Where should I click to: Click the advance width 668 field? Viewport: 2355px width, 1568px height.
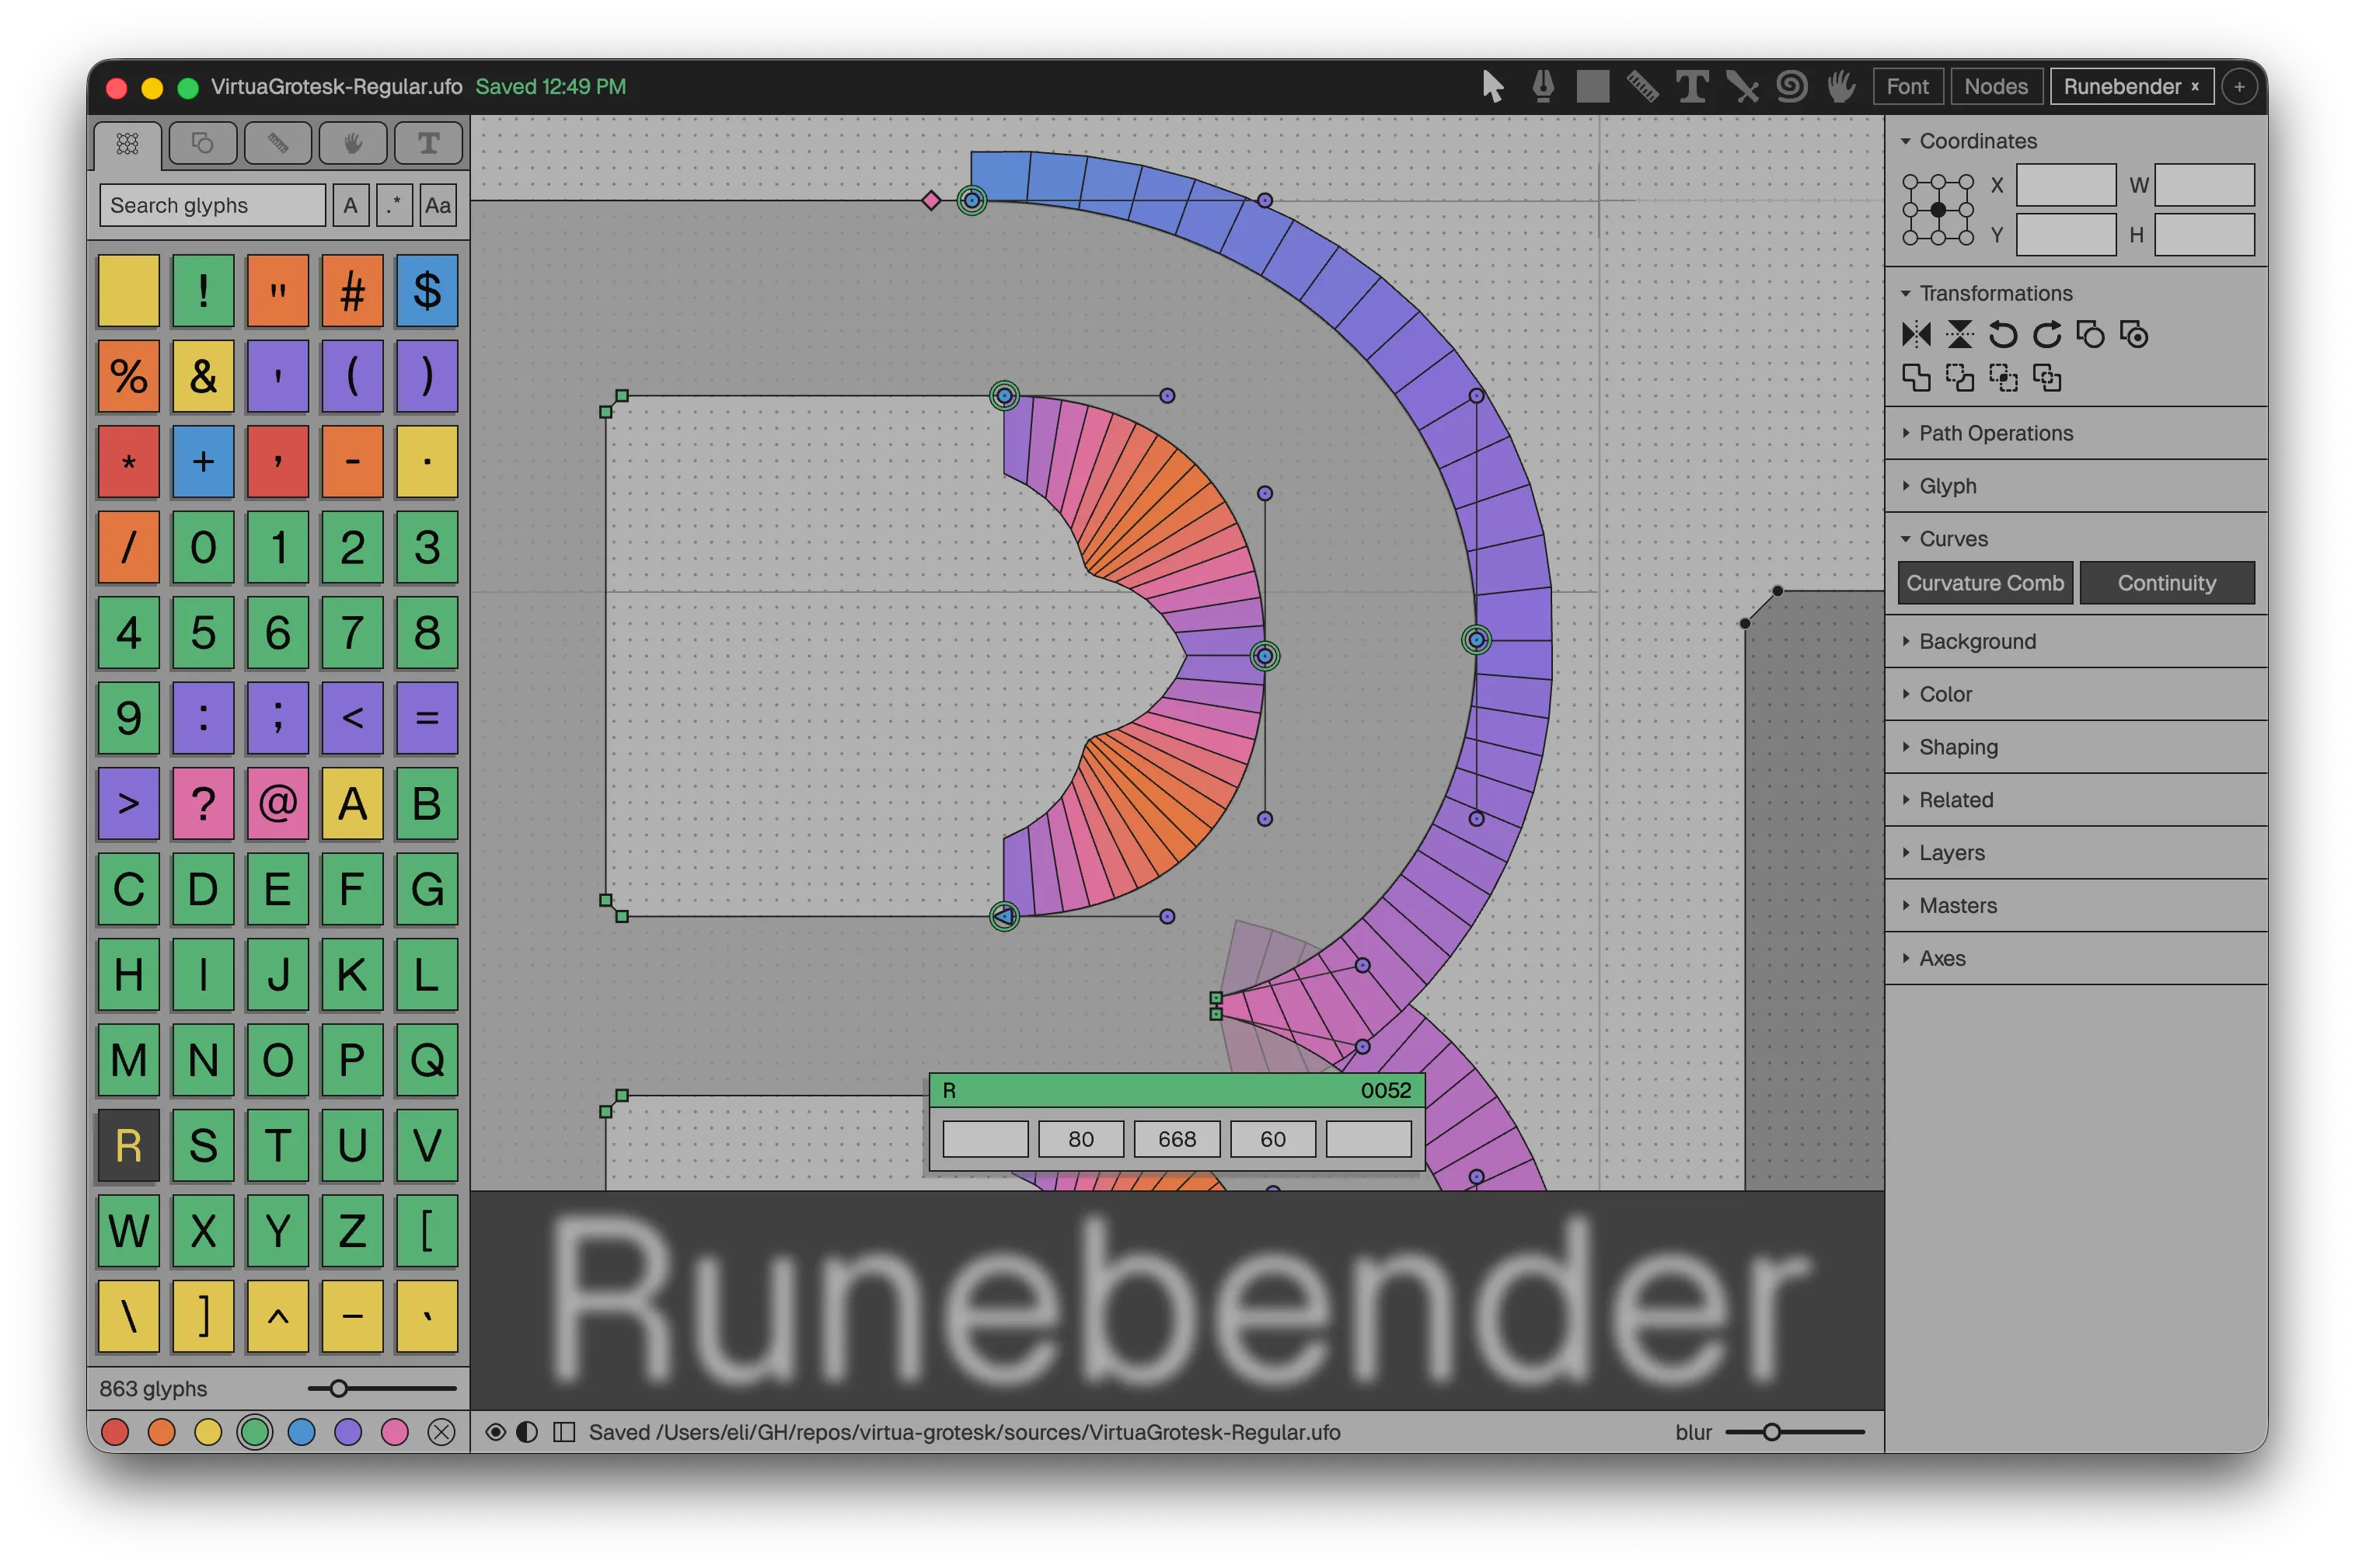(1176, 1139)
